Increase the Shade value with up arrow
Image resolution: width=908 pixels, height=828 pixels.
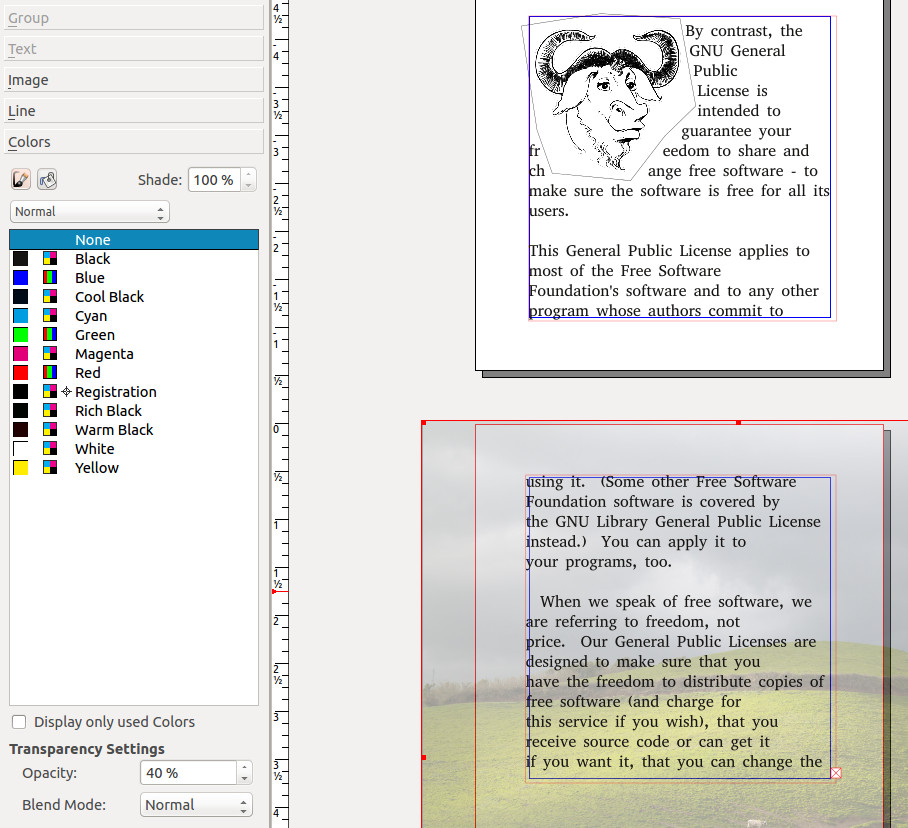[249, 175]
